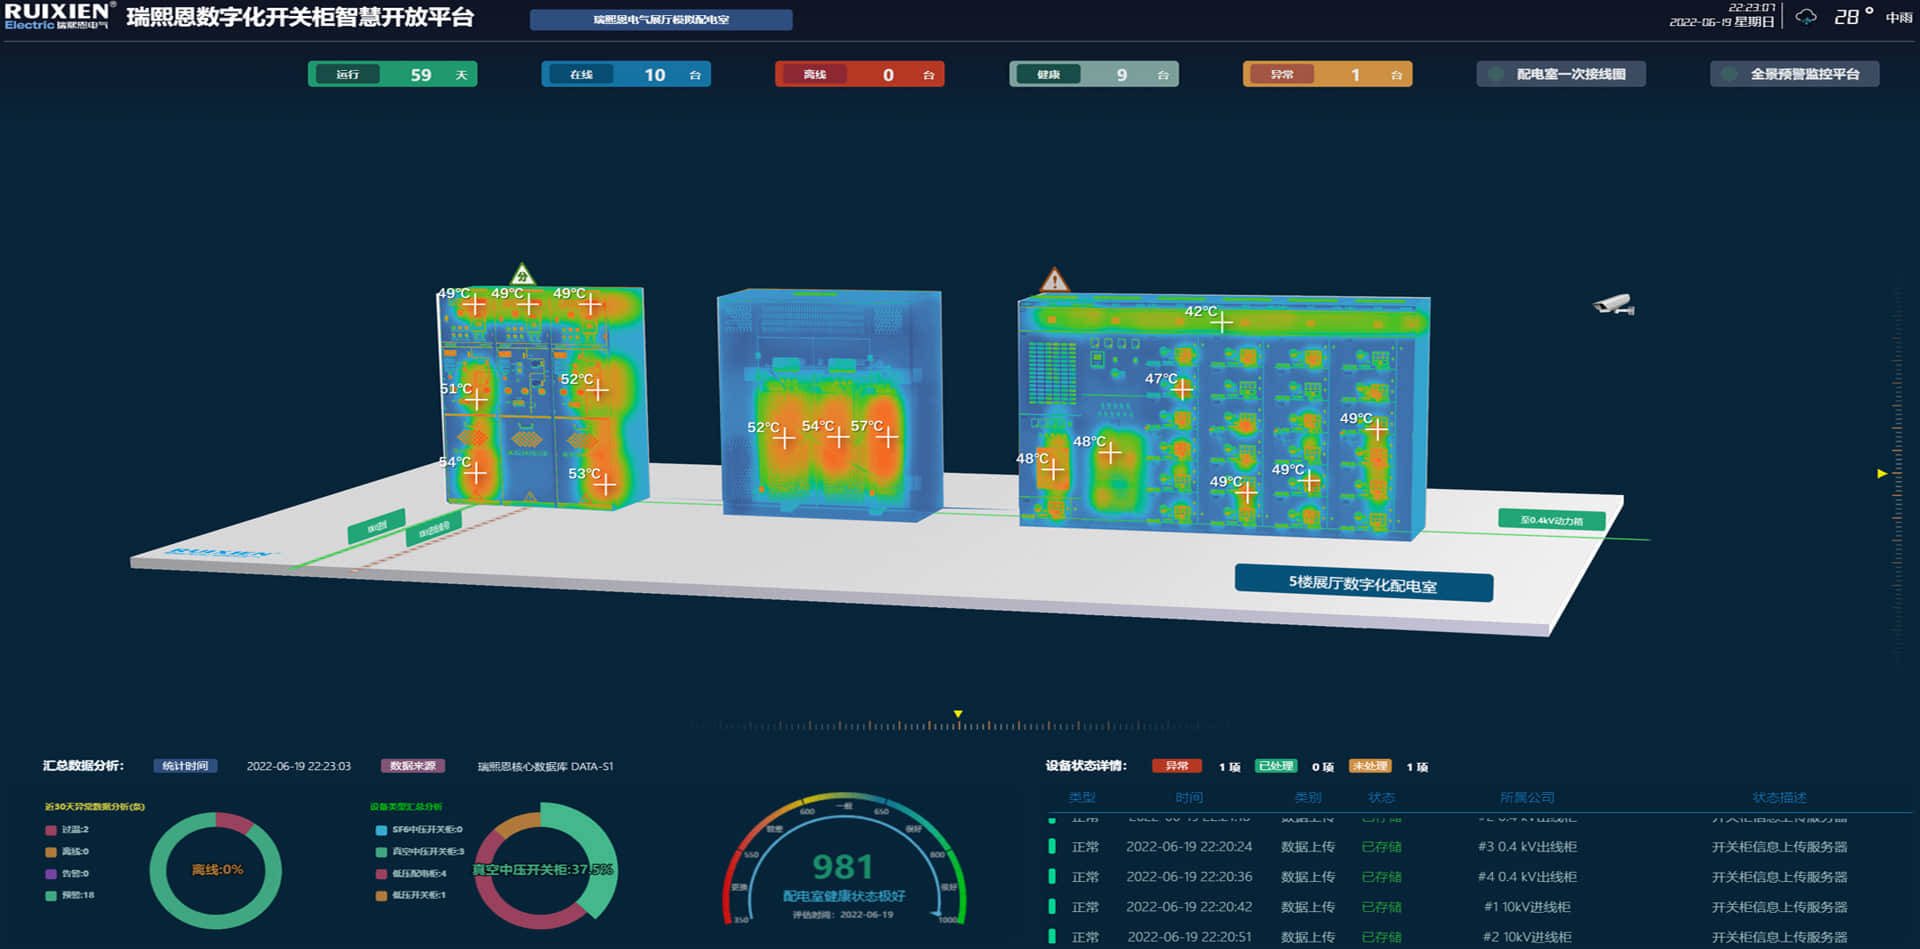Screen dimensions: 1920x949
Task: Open 配电室一次接线图 view
Action: point(1561,74)
